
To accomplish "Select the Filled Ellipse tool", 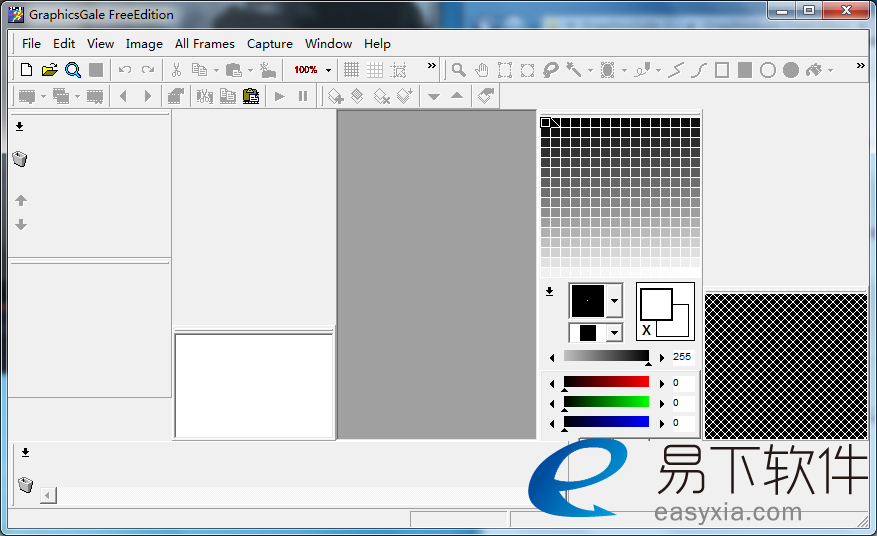I will [791, 70].
